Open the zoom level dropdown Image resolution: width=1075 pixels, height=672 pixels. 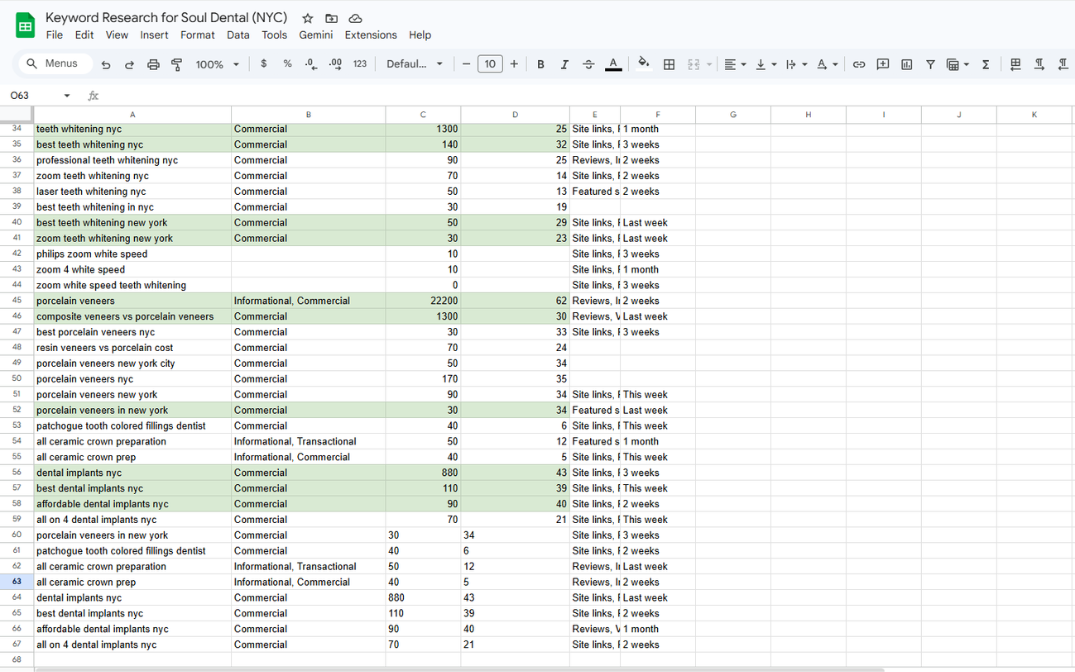pyautogui.click(x=217, y=64)
